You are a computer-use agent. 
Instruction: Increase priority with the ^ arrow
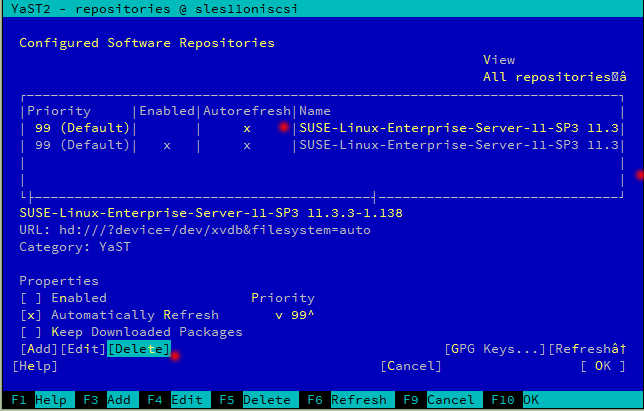pos(311,315)
